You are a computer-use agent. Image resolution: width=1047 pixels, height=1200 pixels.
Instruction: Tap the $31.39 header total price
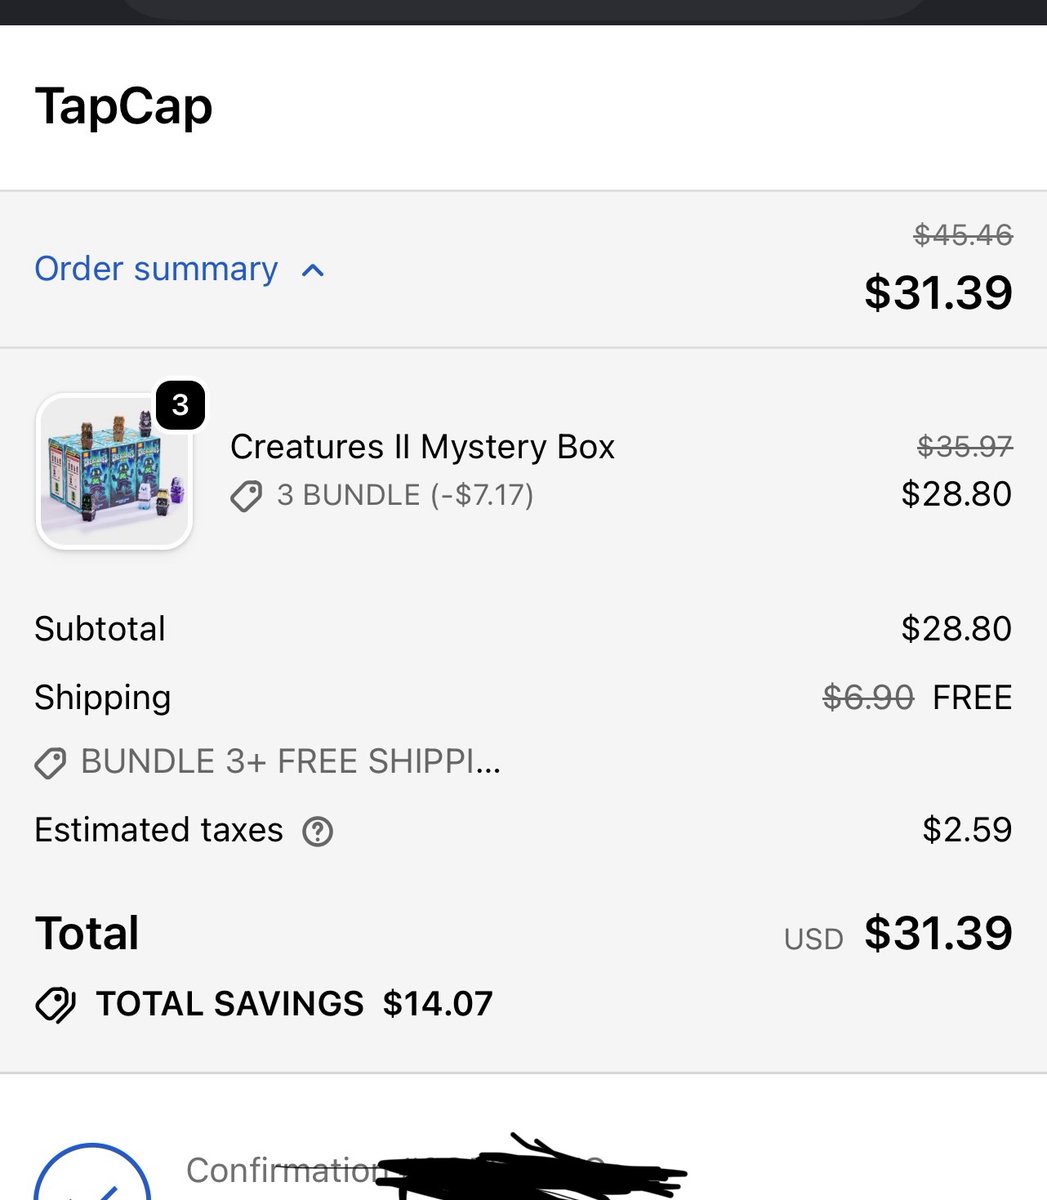(938, 292)
